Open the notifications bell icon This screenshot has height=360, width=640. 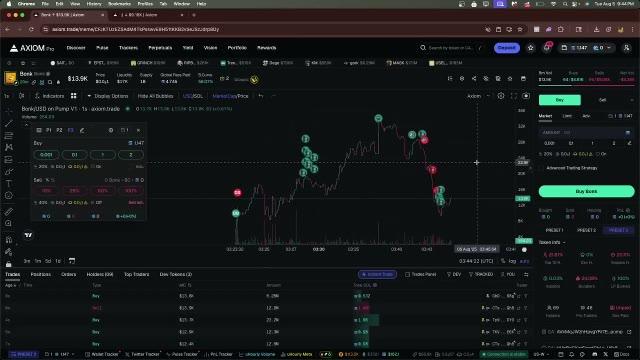click(547, 48)
